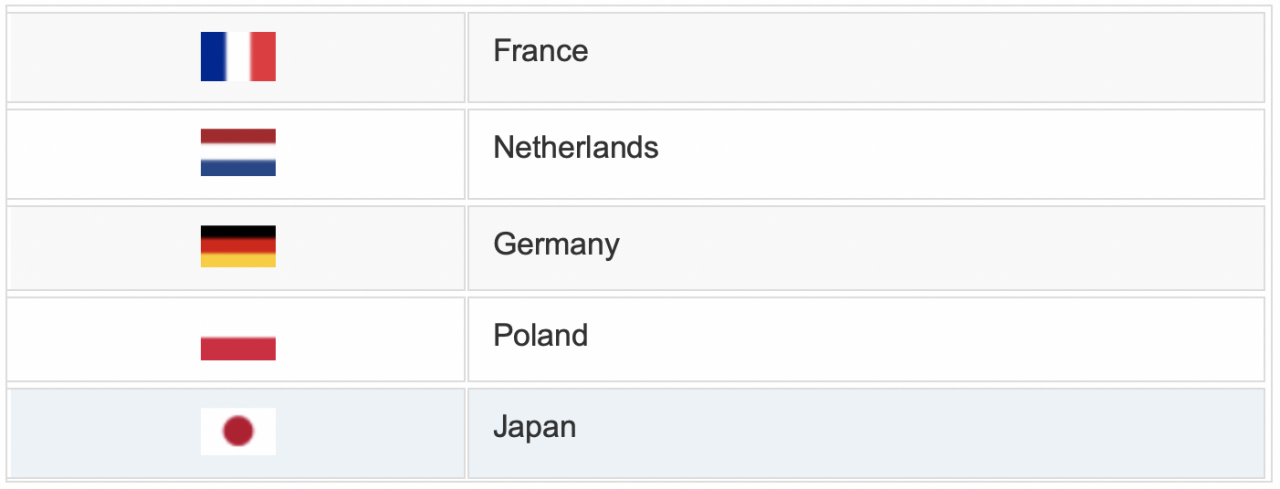
Task: Click the blue stripe of France's flag
Action: click(213, 56)
